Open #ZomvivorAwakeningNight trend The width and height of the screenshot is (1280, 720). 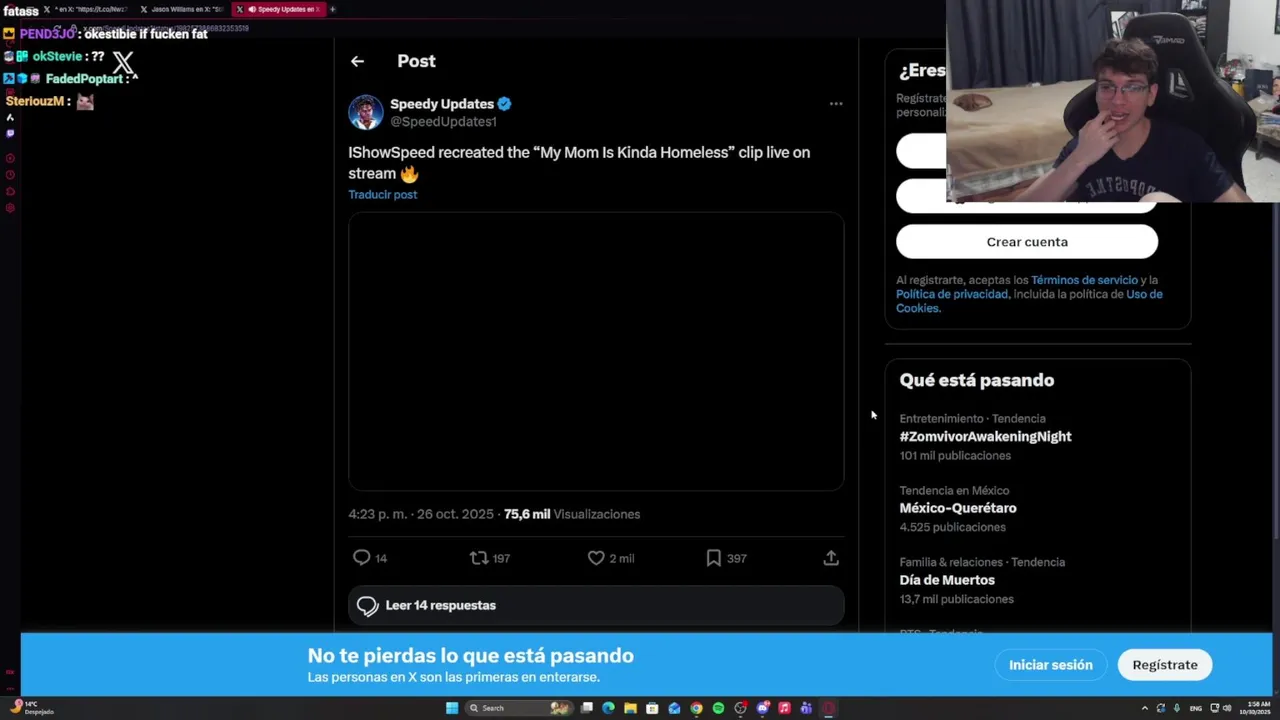(x=985, y=436)
